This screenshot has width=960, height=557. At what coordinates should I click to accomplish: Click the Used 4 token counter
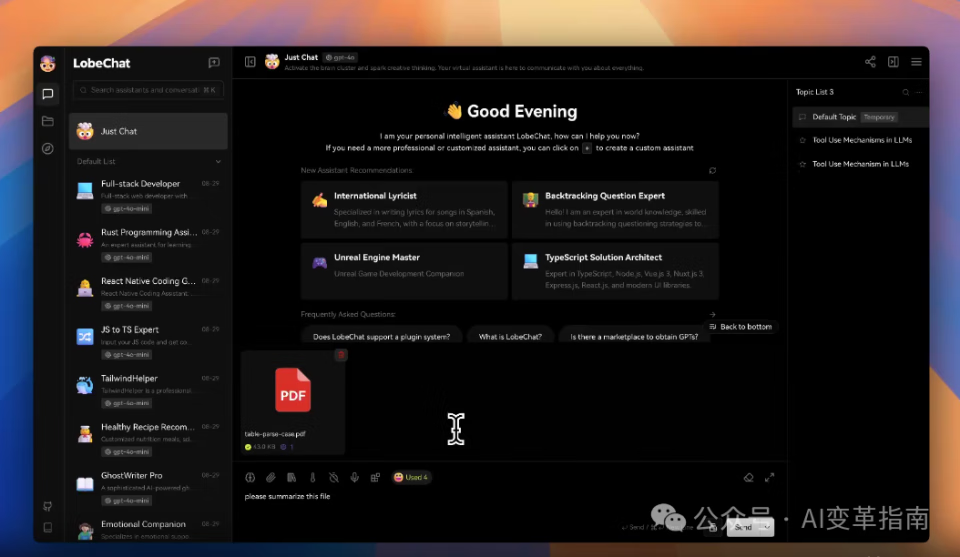coord(411,477)
